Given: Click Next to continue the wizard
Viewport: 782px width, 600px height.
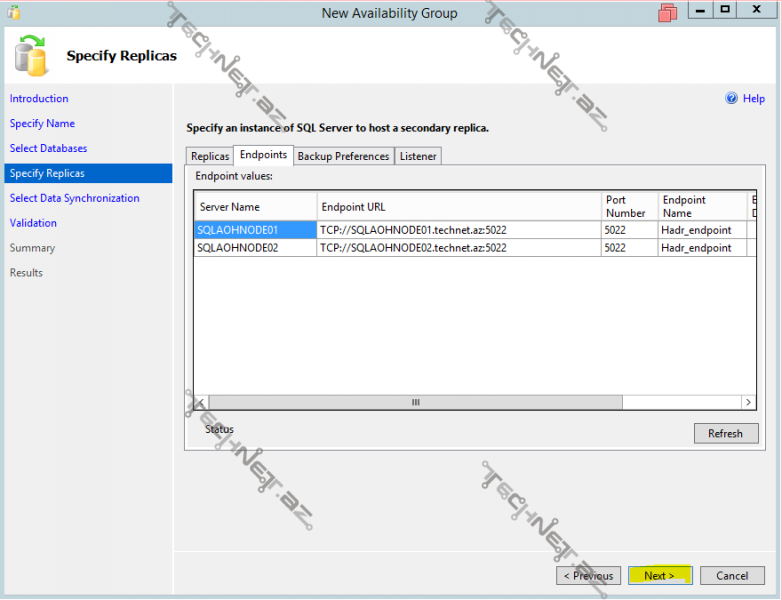Looking at the screenshot, I should coord(659,576).
